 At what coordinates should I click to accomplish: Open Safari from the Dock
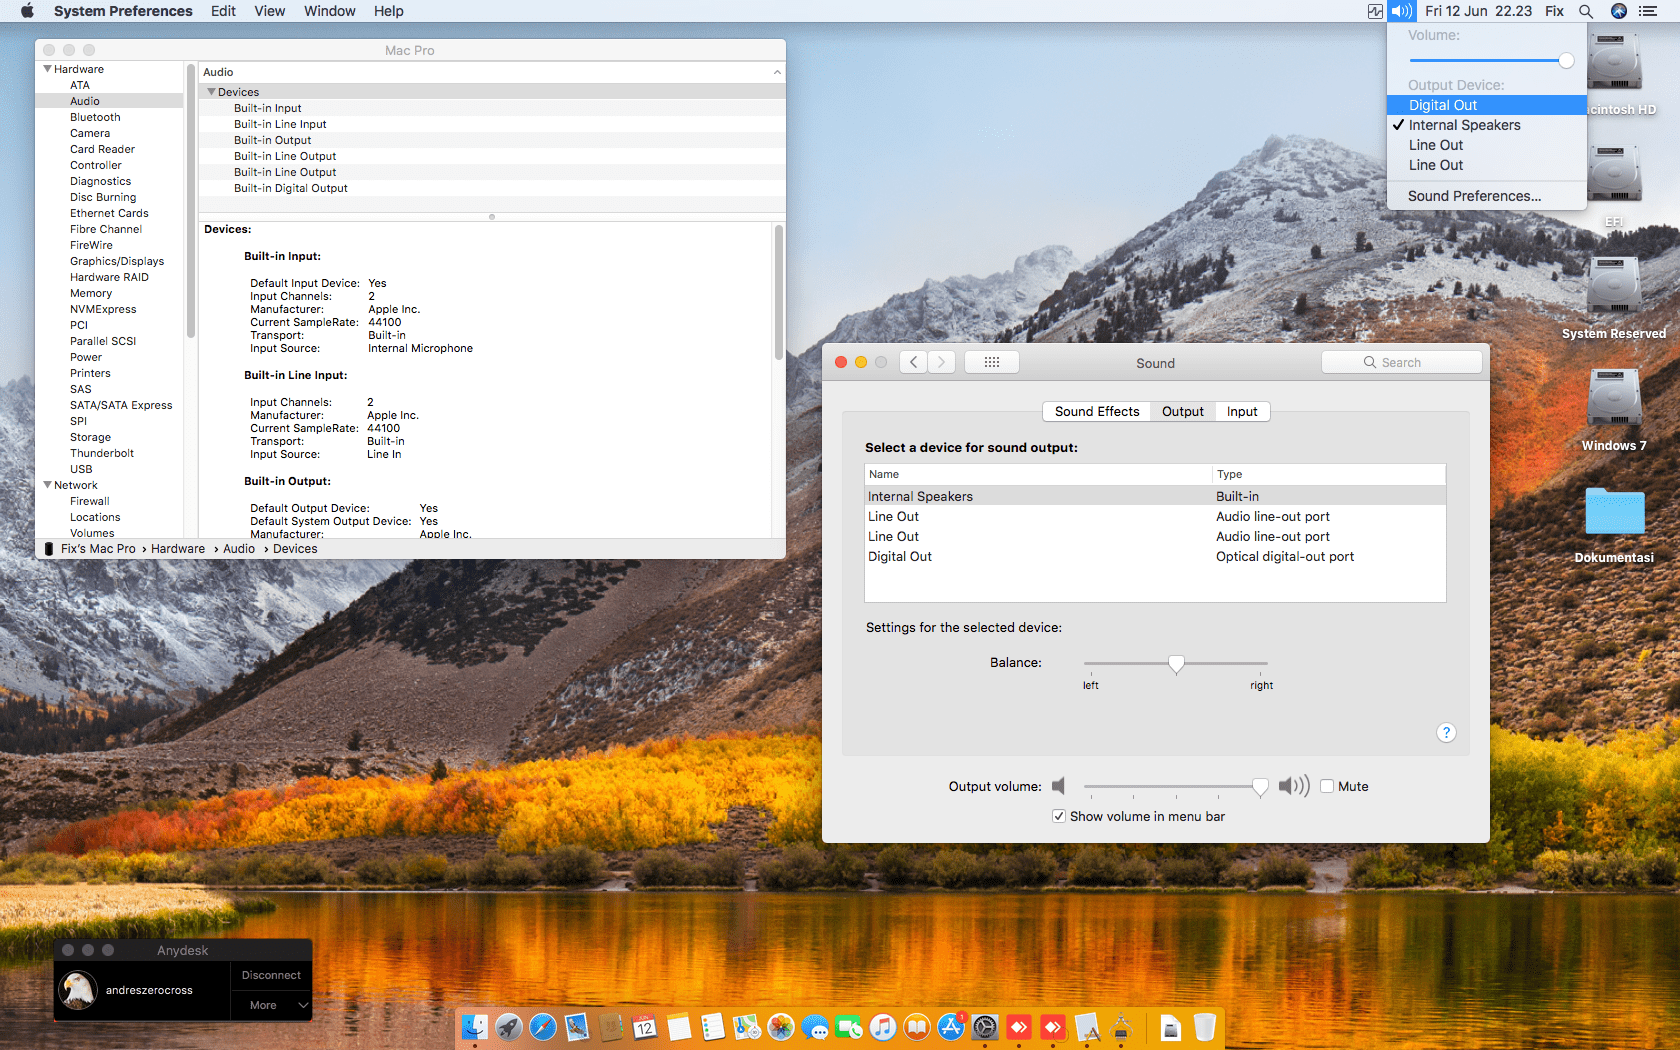coord(543,1027)
